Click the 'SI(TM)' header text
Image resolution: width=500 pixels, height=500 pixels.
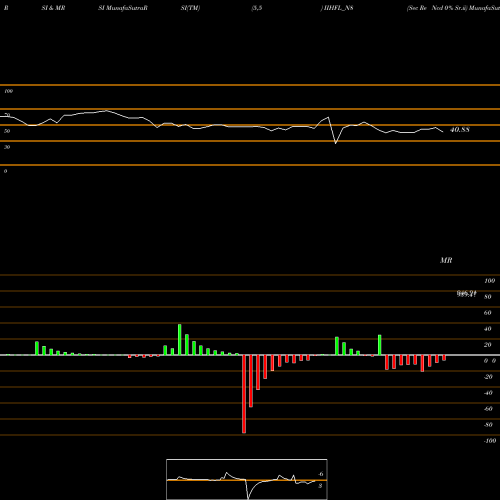190,8
